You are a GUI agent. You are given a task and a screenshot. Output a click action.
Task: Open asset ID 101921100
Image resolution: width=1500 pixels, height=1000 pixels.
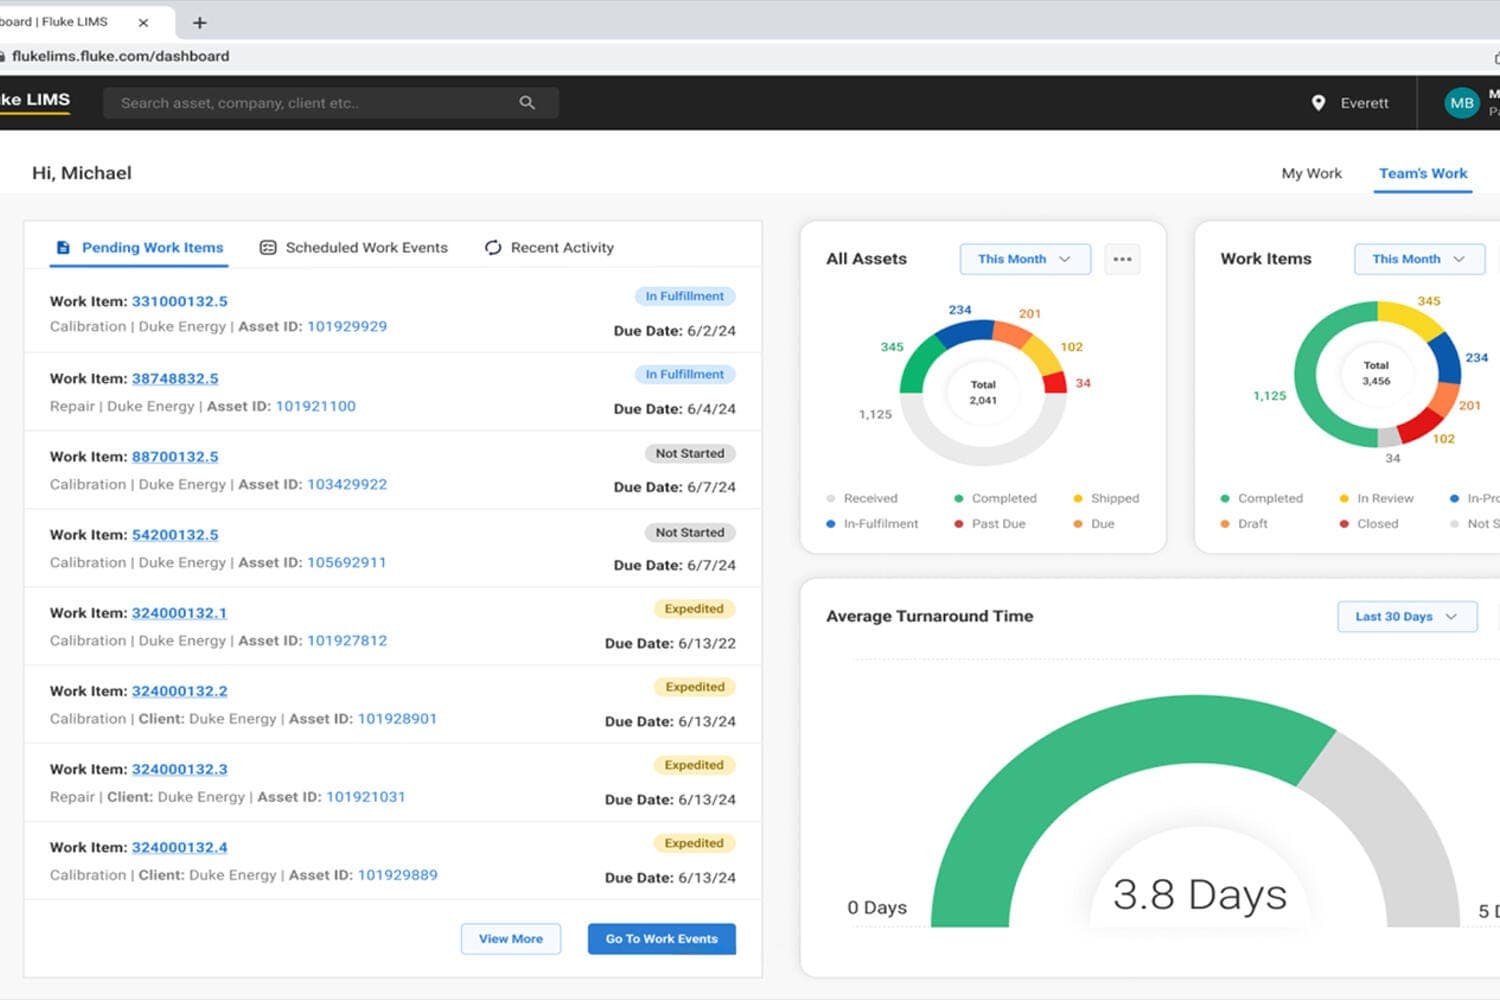tap(316, 406)
